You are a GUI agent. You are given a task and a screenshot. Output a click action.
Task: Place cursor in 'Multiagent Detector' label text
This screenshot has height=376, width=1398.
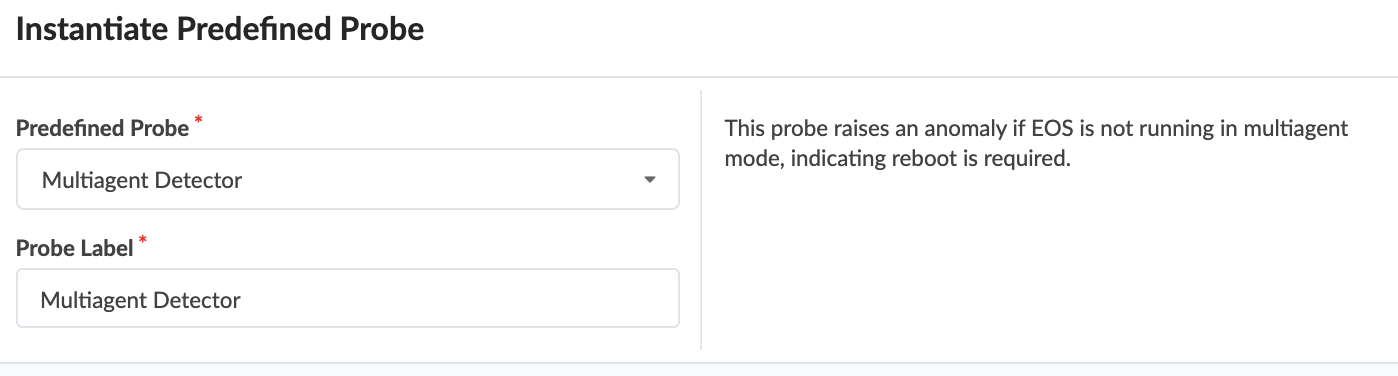click(x=141, y=299)
